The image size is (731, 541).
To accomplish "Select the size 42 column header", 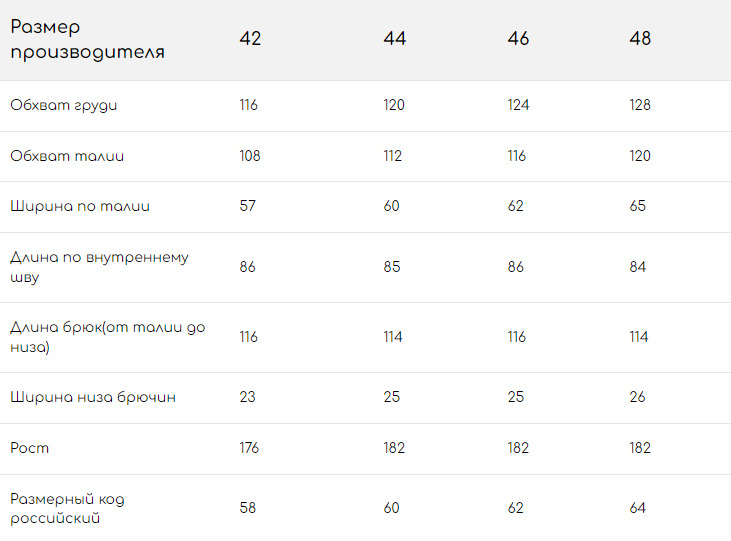I will pyautogui.click(x=250, y=39).
